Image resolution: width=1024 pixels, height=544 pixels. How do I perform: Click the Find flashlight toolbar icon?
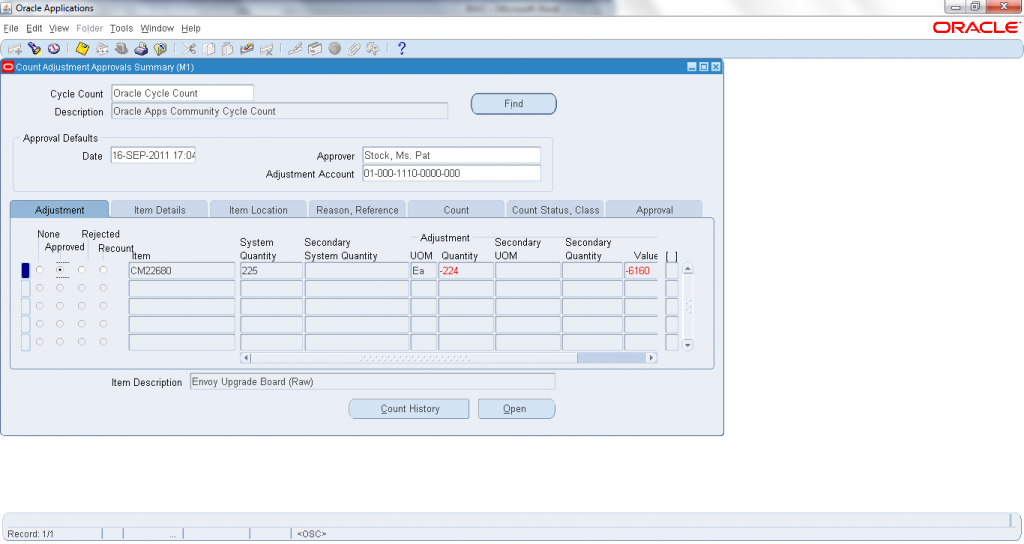pyautogui.click(x=34, y=48)
